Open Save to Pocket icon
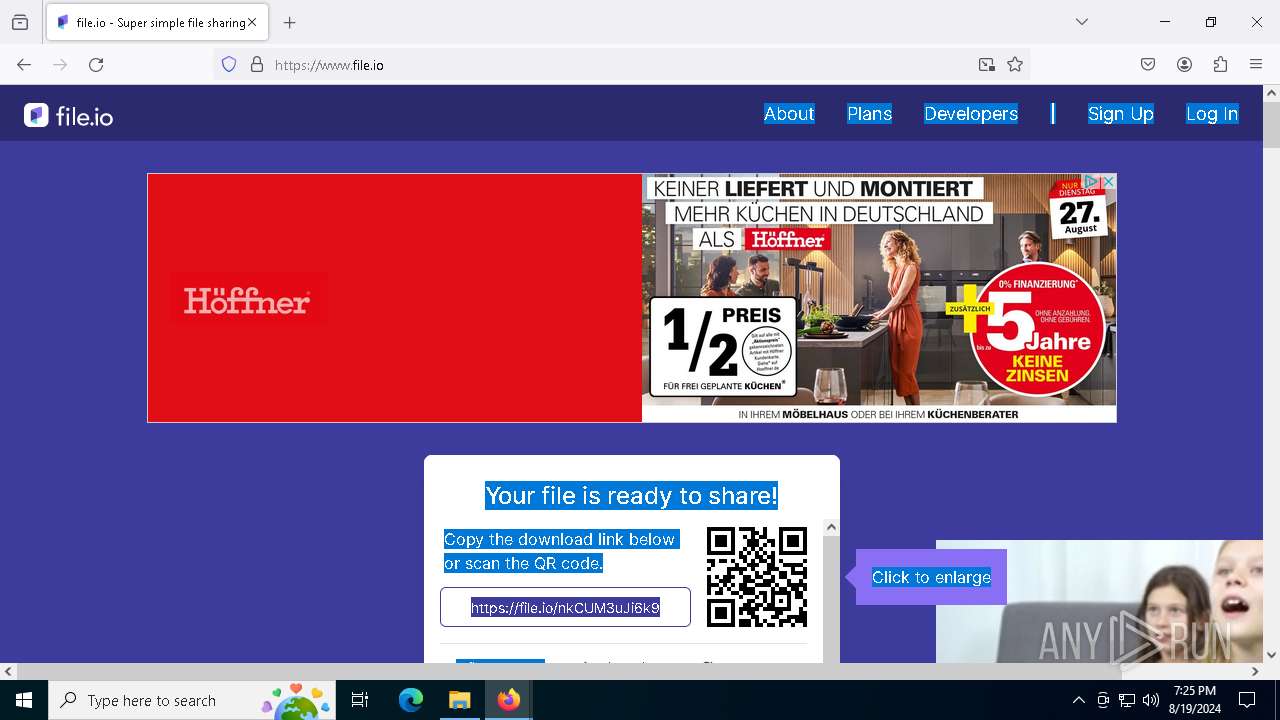 [x=1148, y=65]
